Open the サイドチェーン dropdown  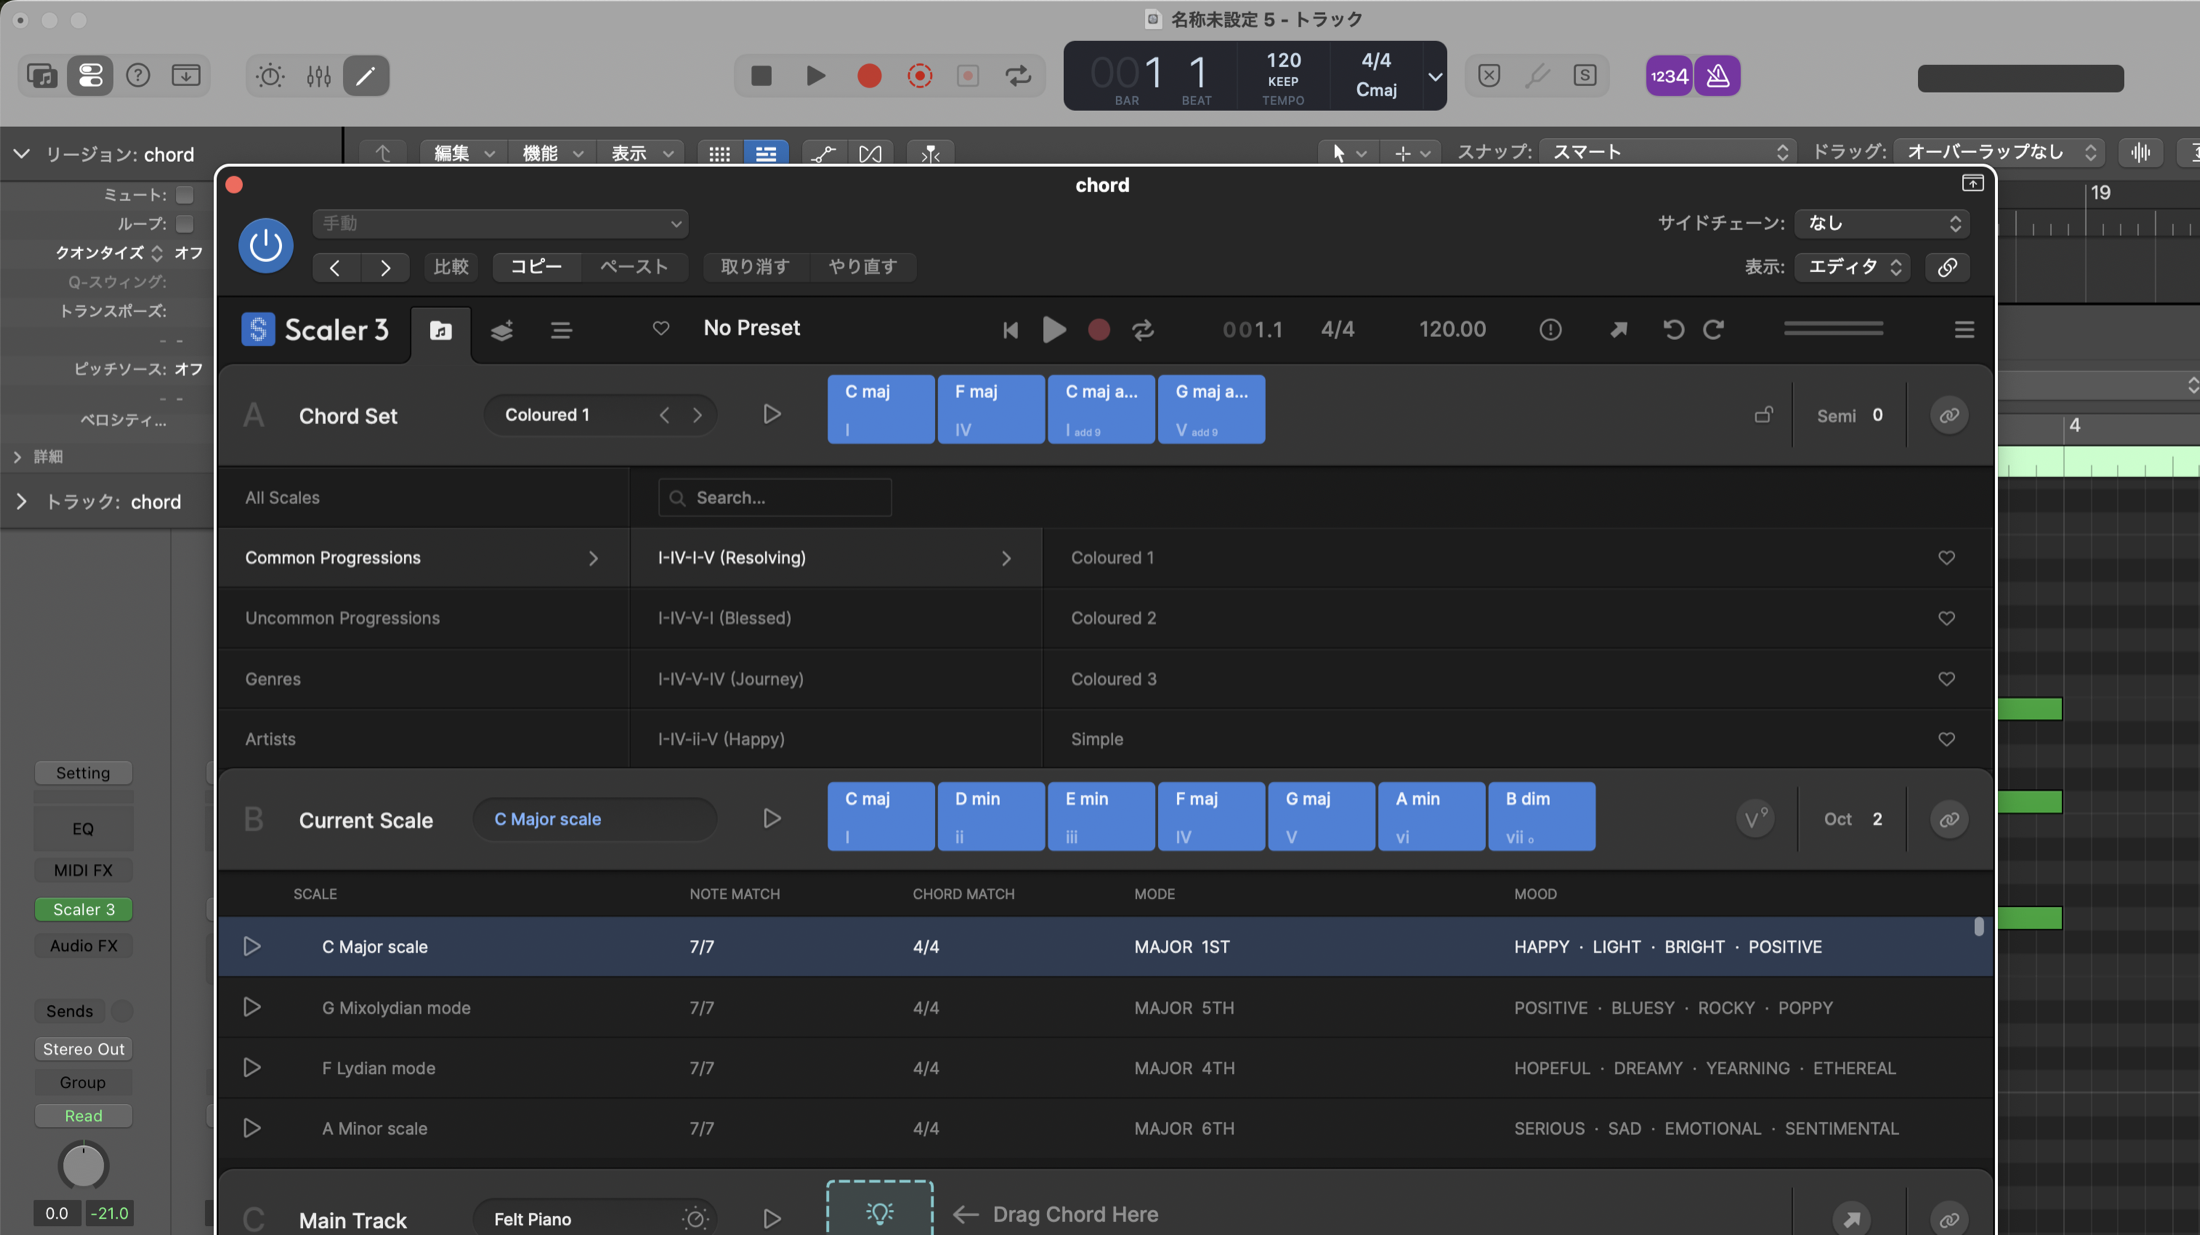1882,224
